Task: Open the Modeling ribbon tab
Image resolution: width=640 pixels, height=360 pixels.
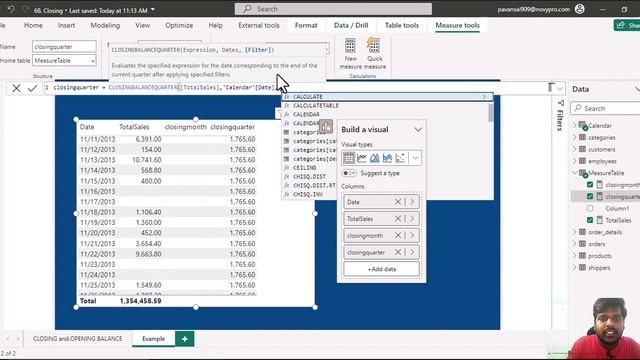Action: [105, 25]
